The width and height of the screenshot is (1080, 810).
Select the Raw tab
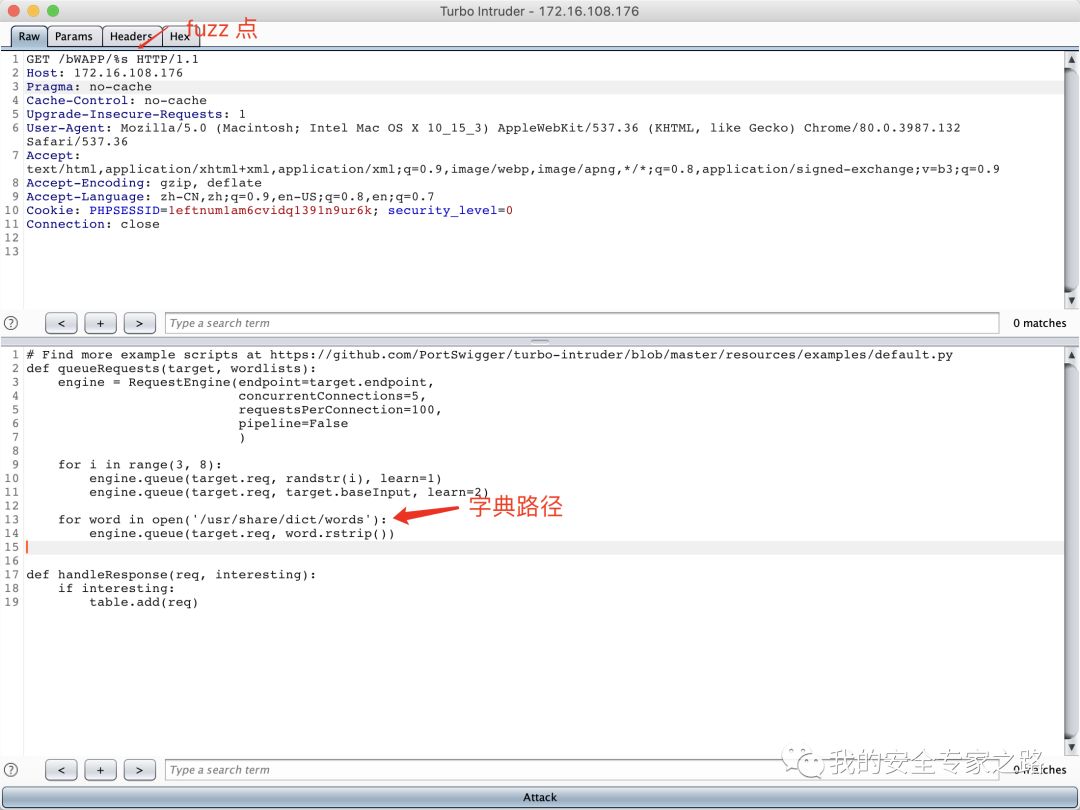coord(28,36)
